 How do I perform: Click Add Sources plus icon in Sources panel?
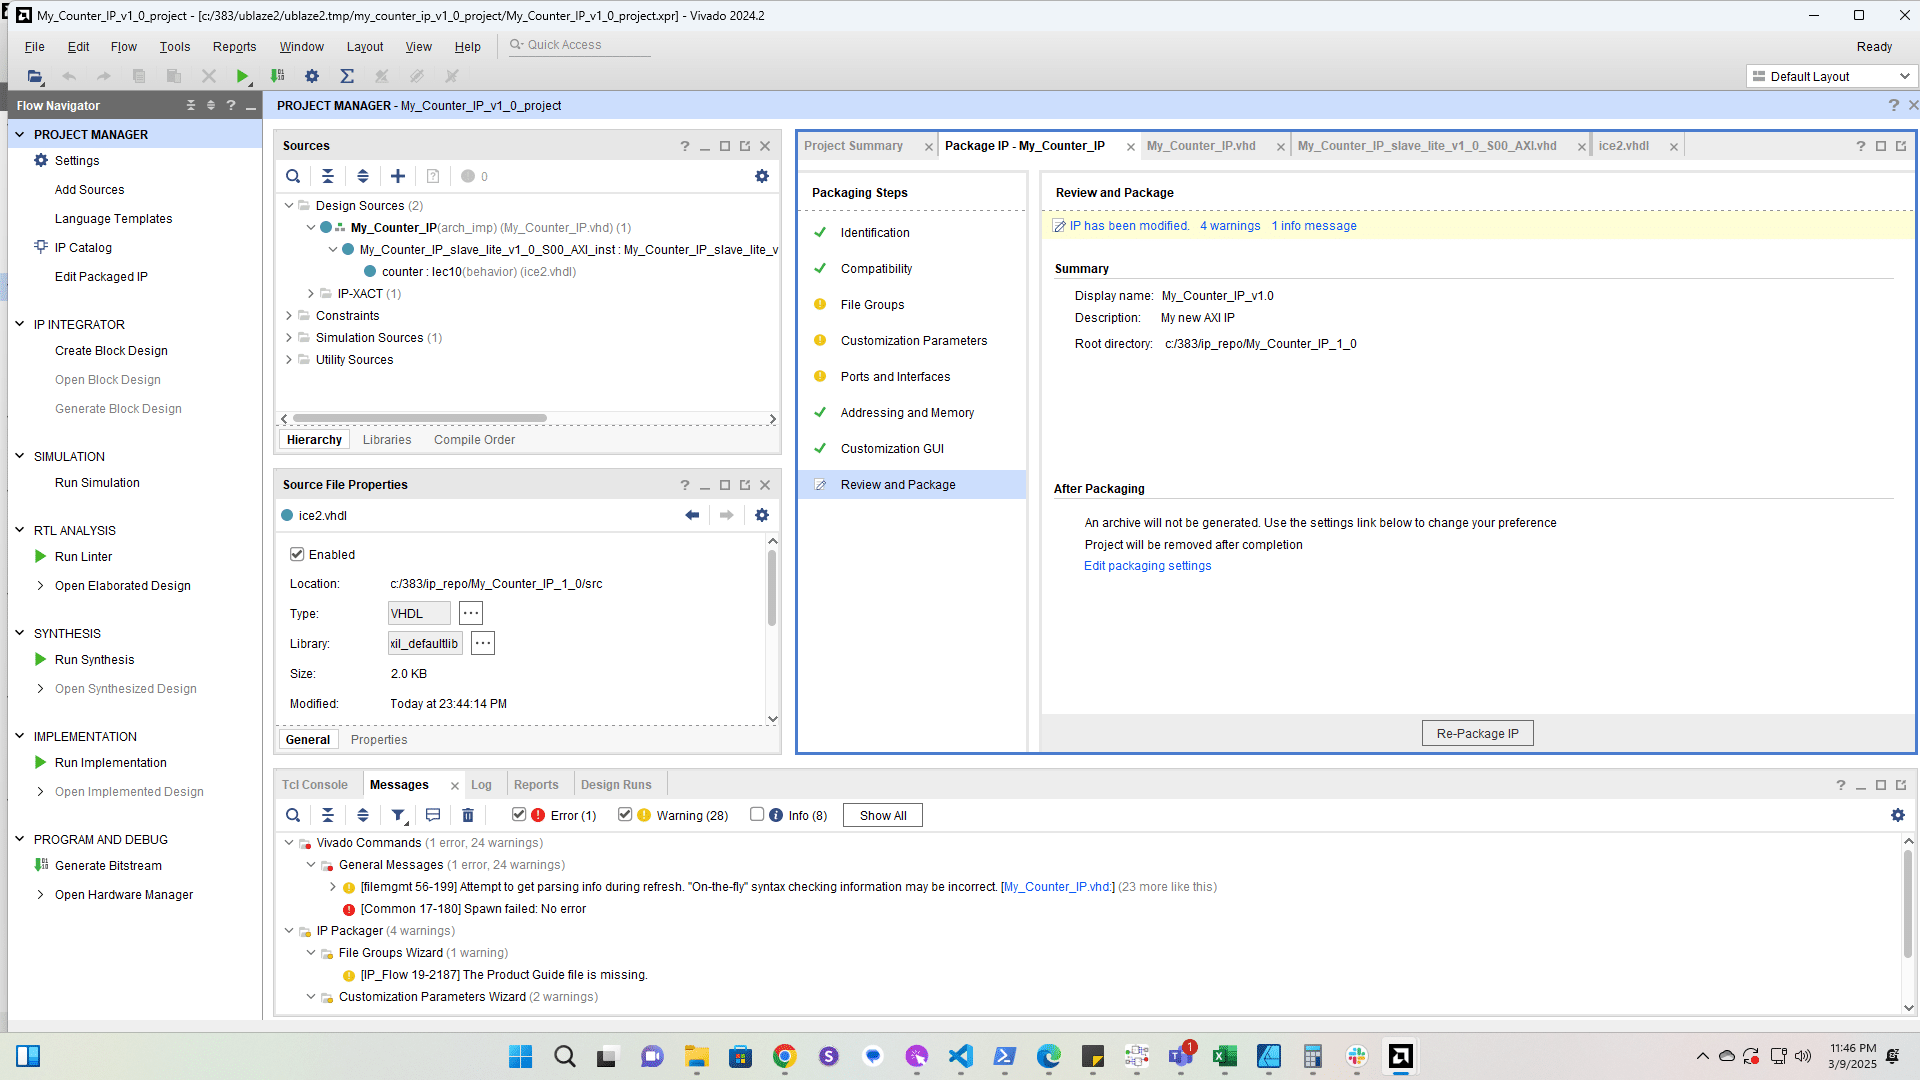pos(398,176)
